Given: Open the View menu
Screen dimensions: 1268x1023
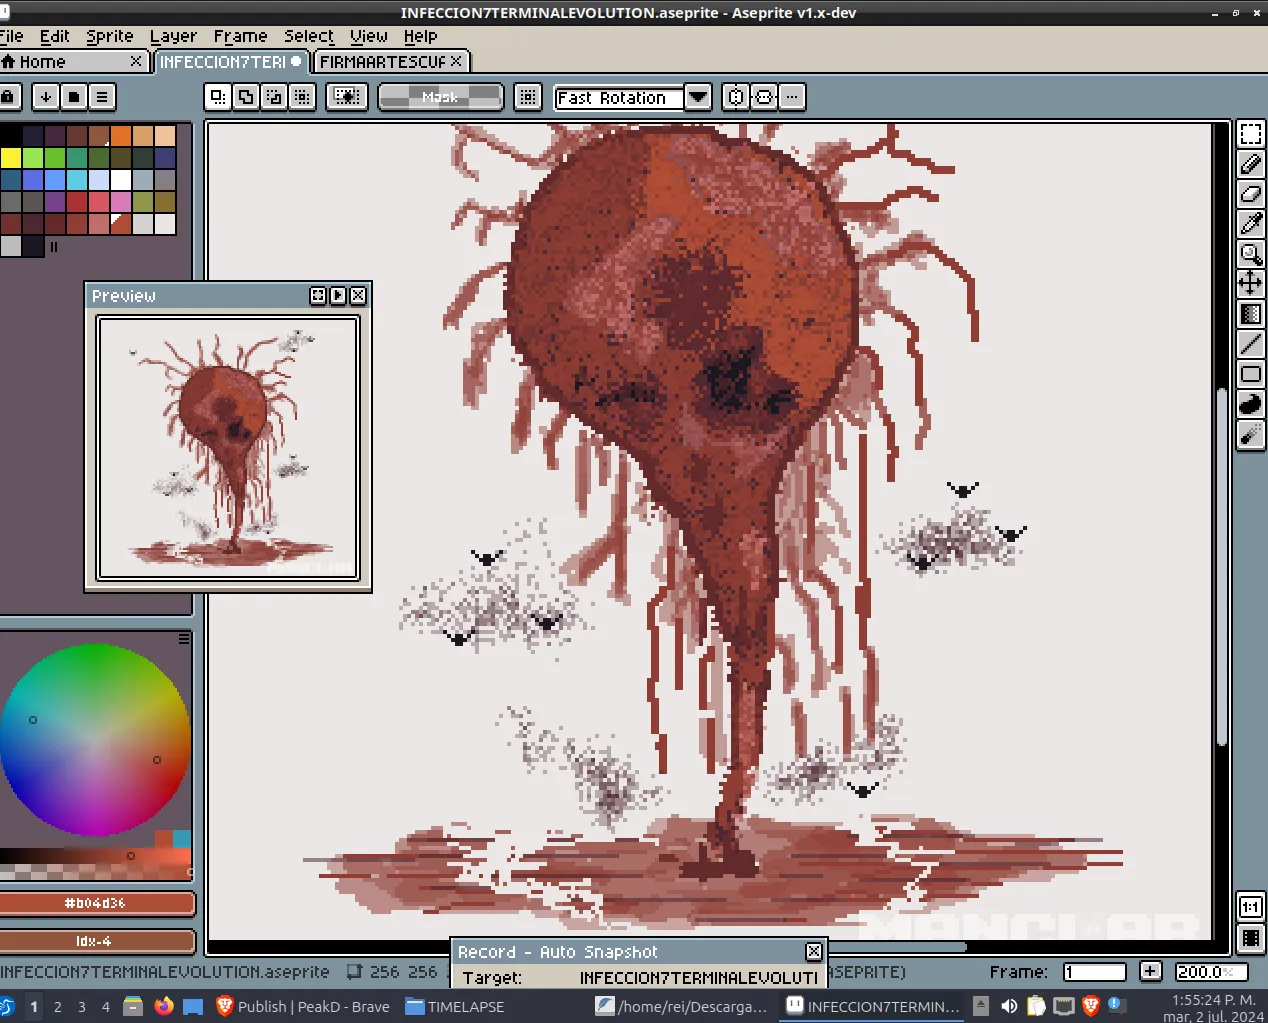Looking at the screenshot, I should point(369,36).
